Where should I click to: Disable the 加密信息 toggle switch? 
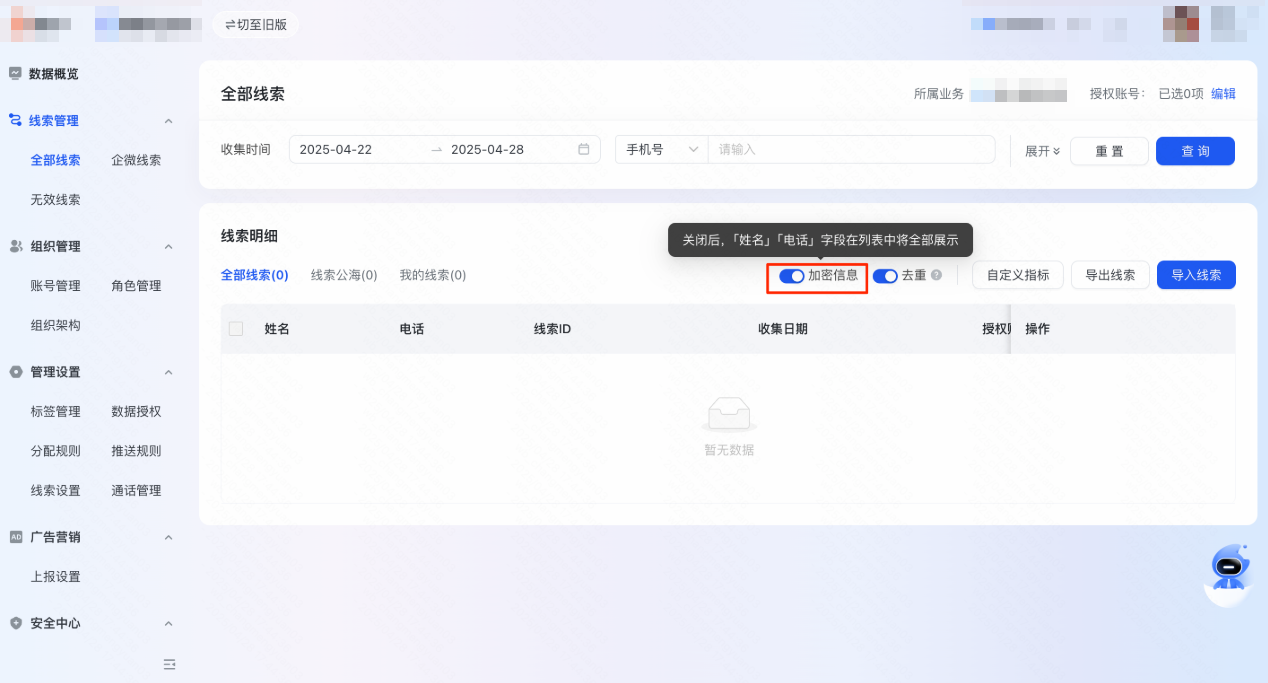[x=791, y=276]
